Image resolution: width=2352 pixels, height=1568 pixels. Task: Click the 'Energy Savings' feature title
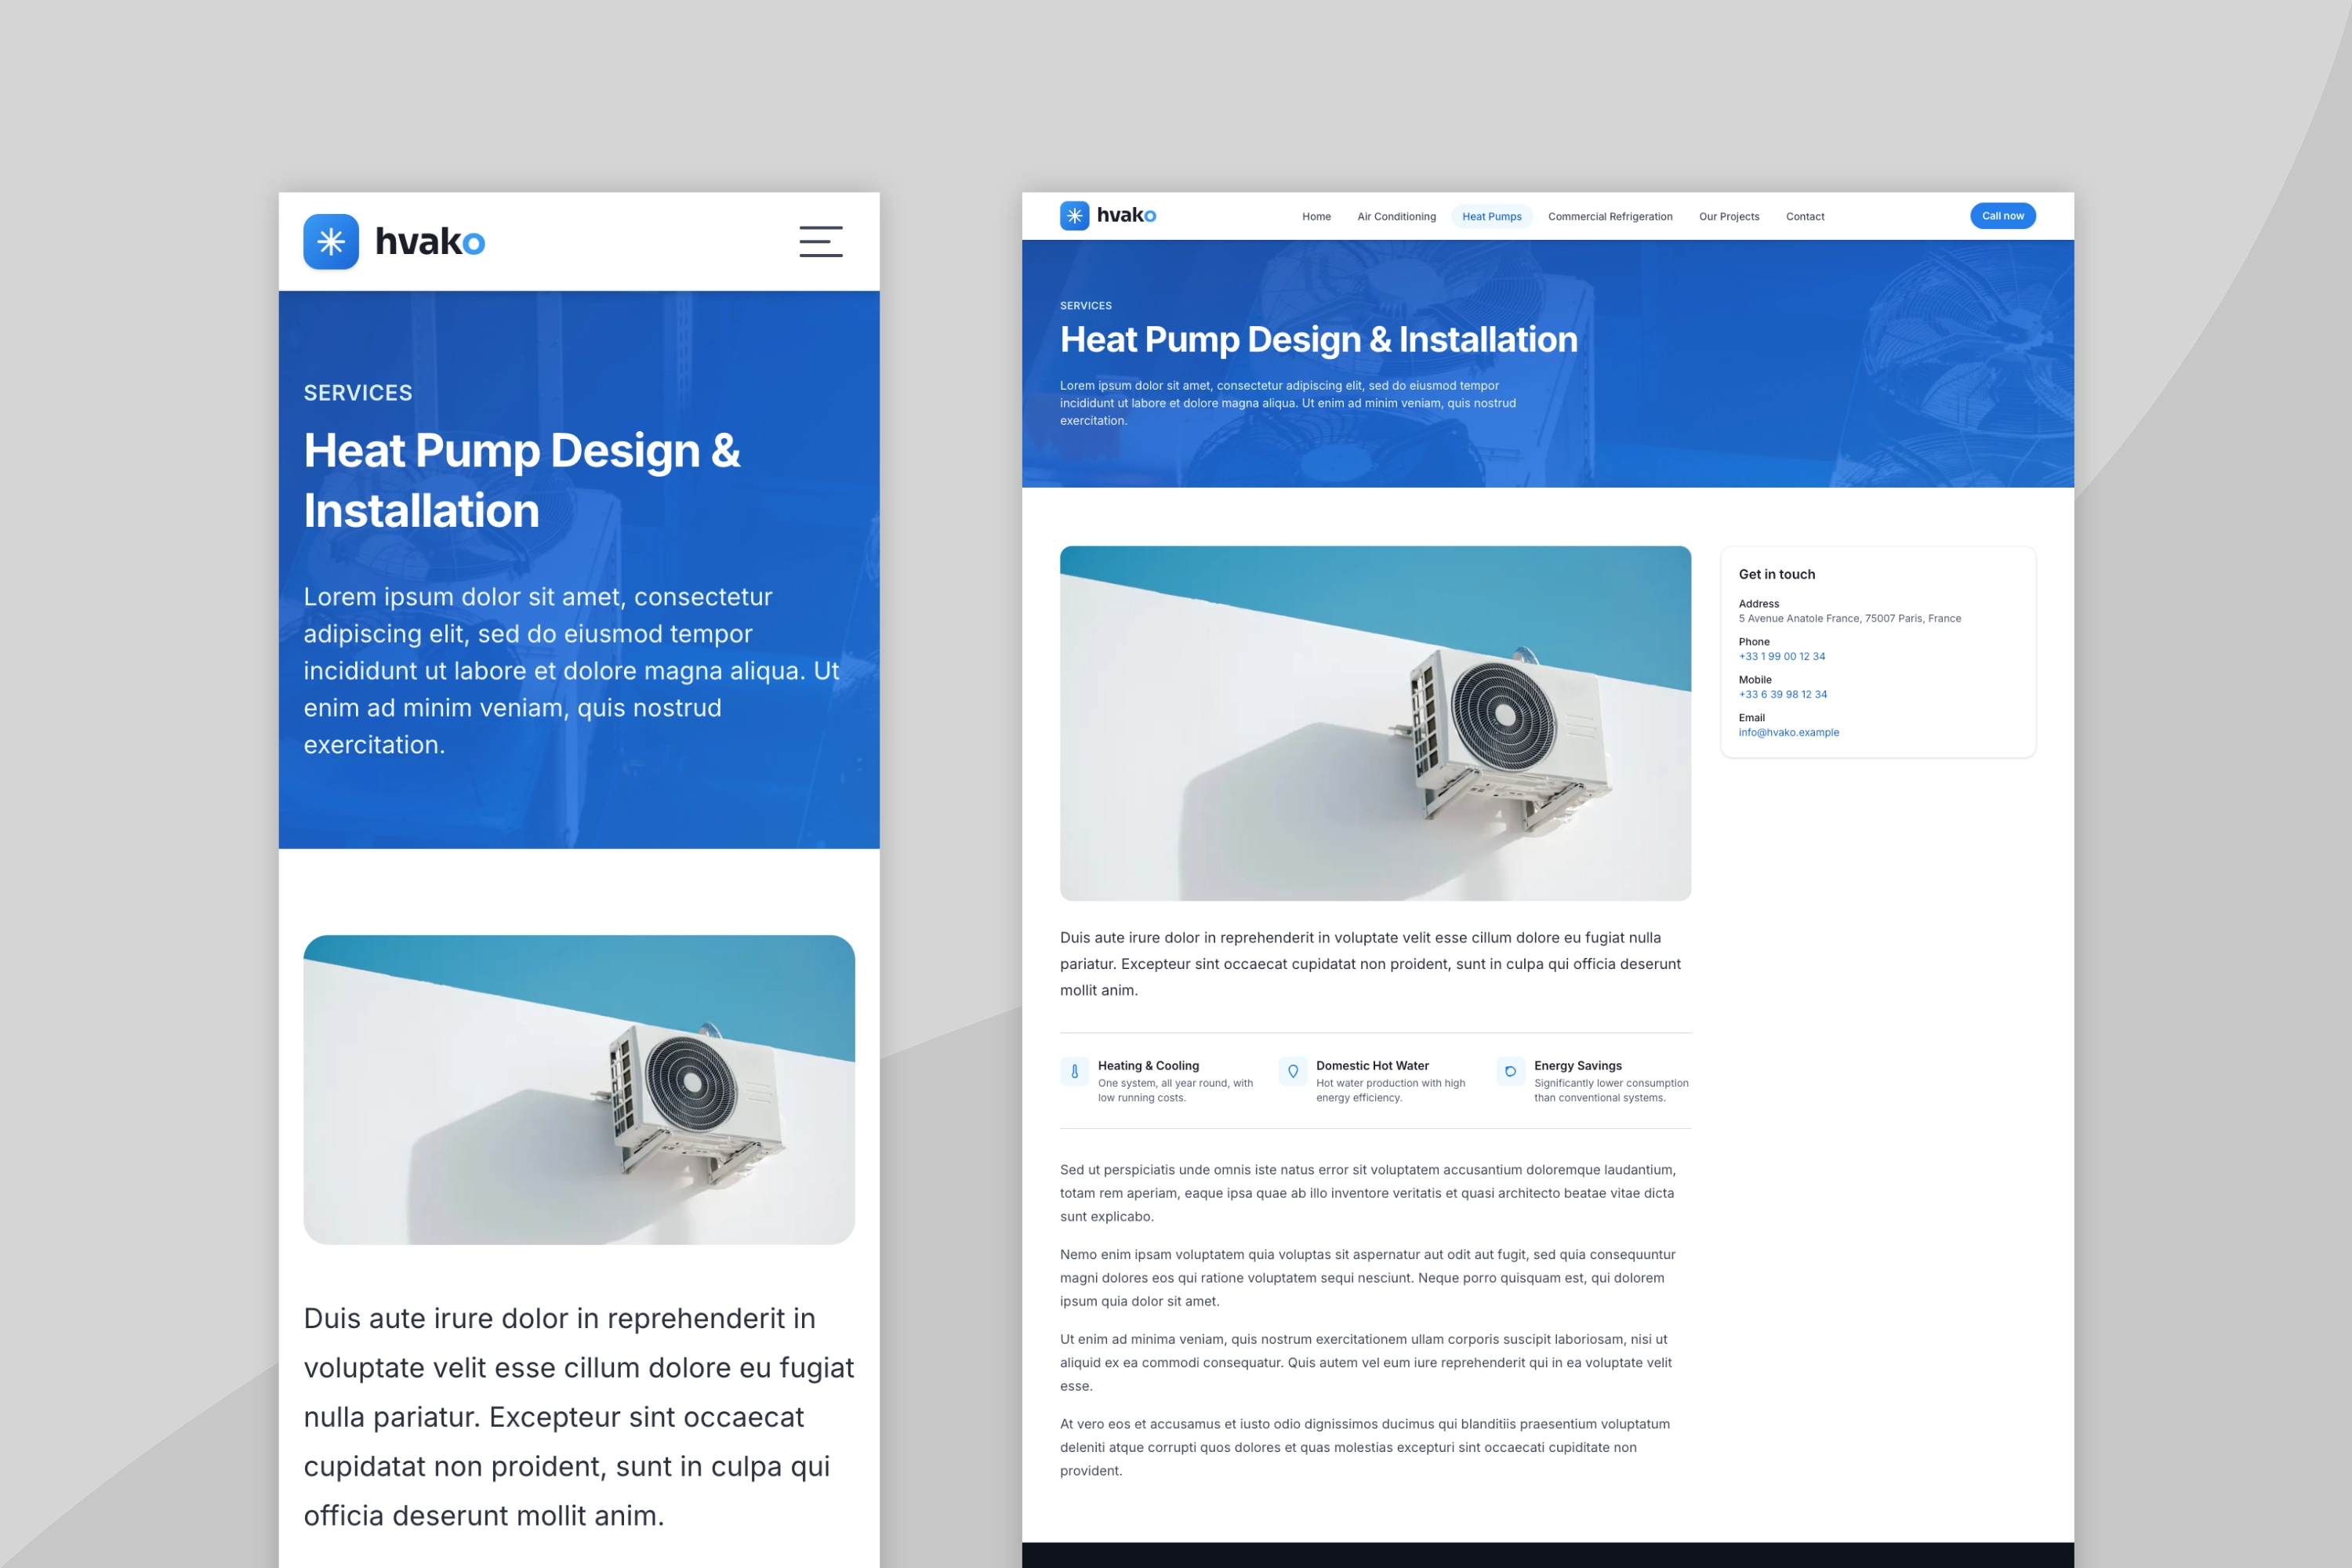1577,1065
